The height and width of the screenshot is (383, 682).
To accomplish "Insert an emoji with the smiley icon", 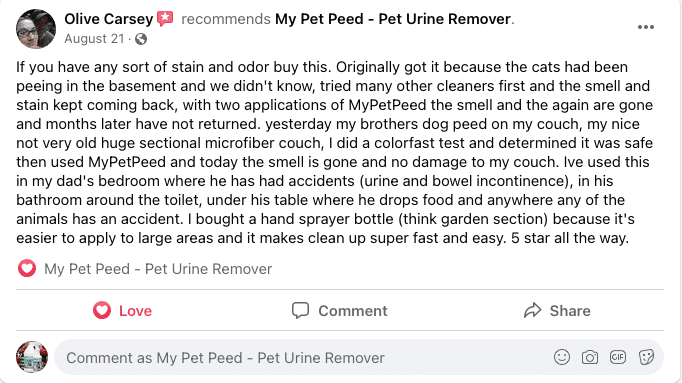I will 562,357.
